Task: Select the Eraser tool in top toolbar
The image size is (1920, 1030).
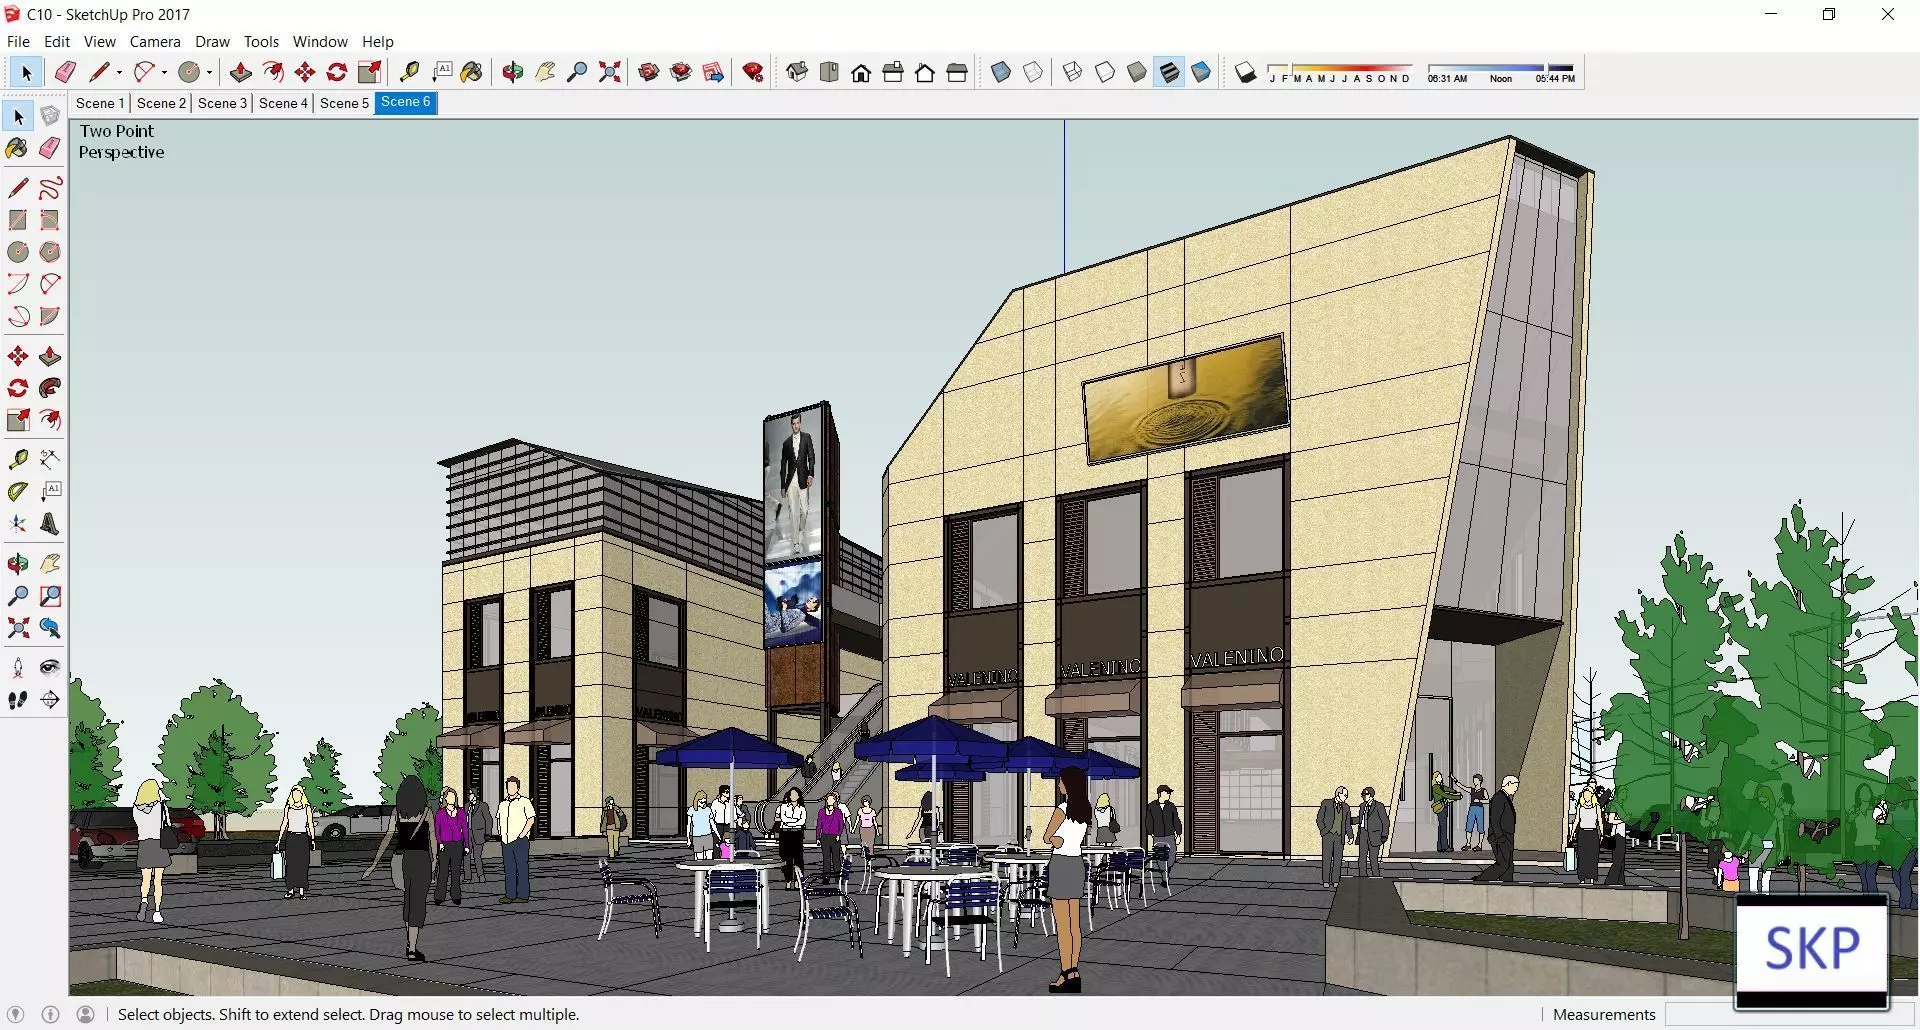Action: [66, 72]
